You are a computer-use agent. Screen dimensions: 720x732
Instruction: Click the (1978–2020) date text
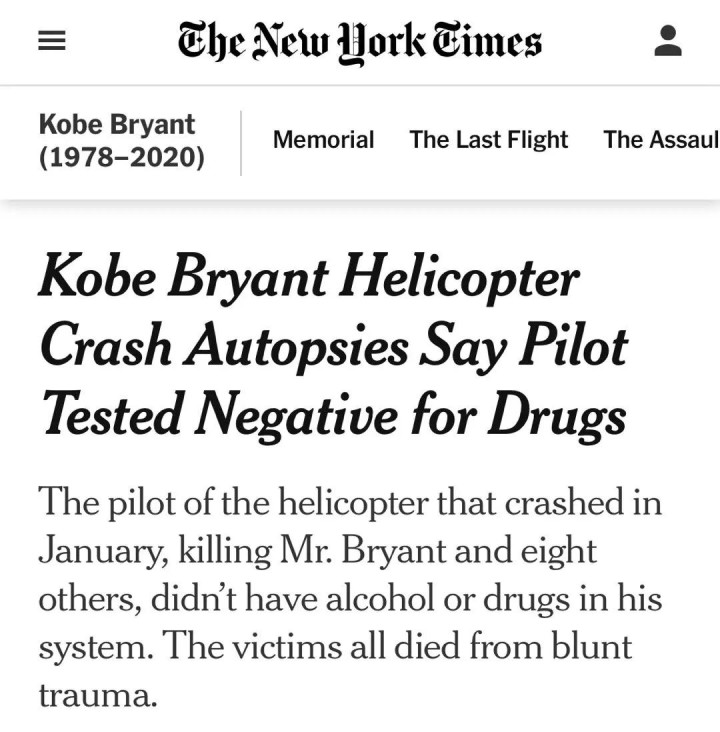tap(121, 157)
